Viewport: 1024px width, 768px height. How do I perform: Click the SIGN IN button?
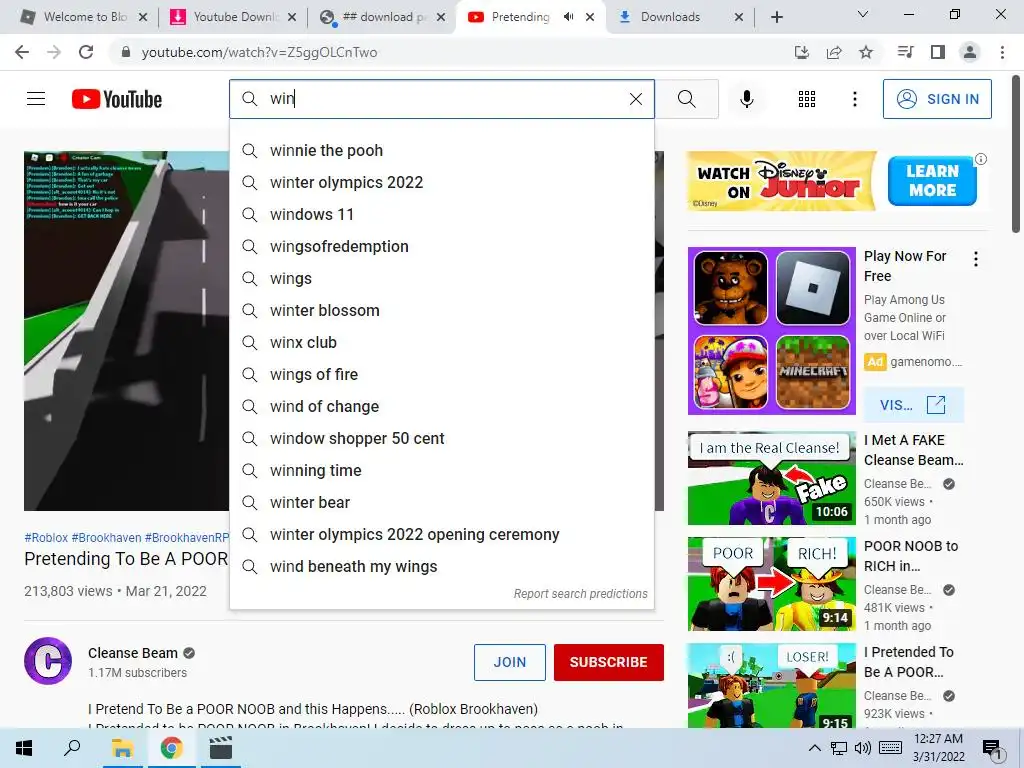(x=937, y=99)
